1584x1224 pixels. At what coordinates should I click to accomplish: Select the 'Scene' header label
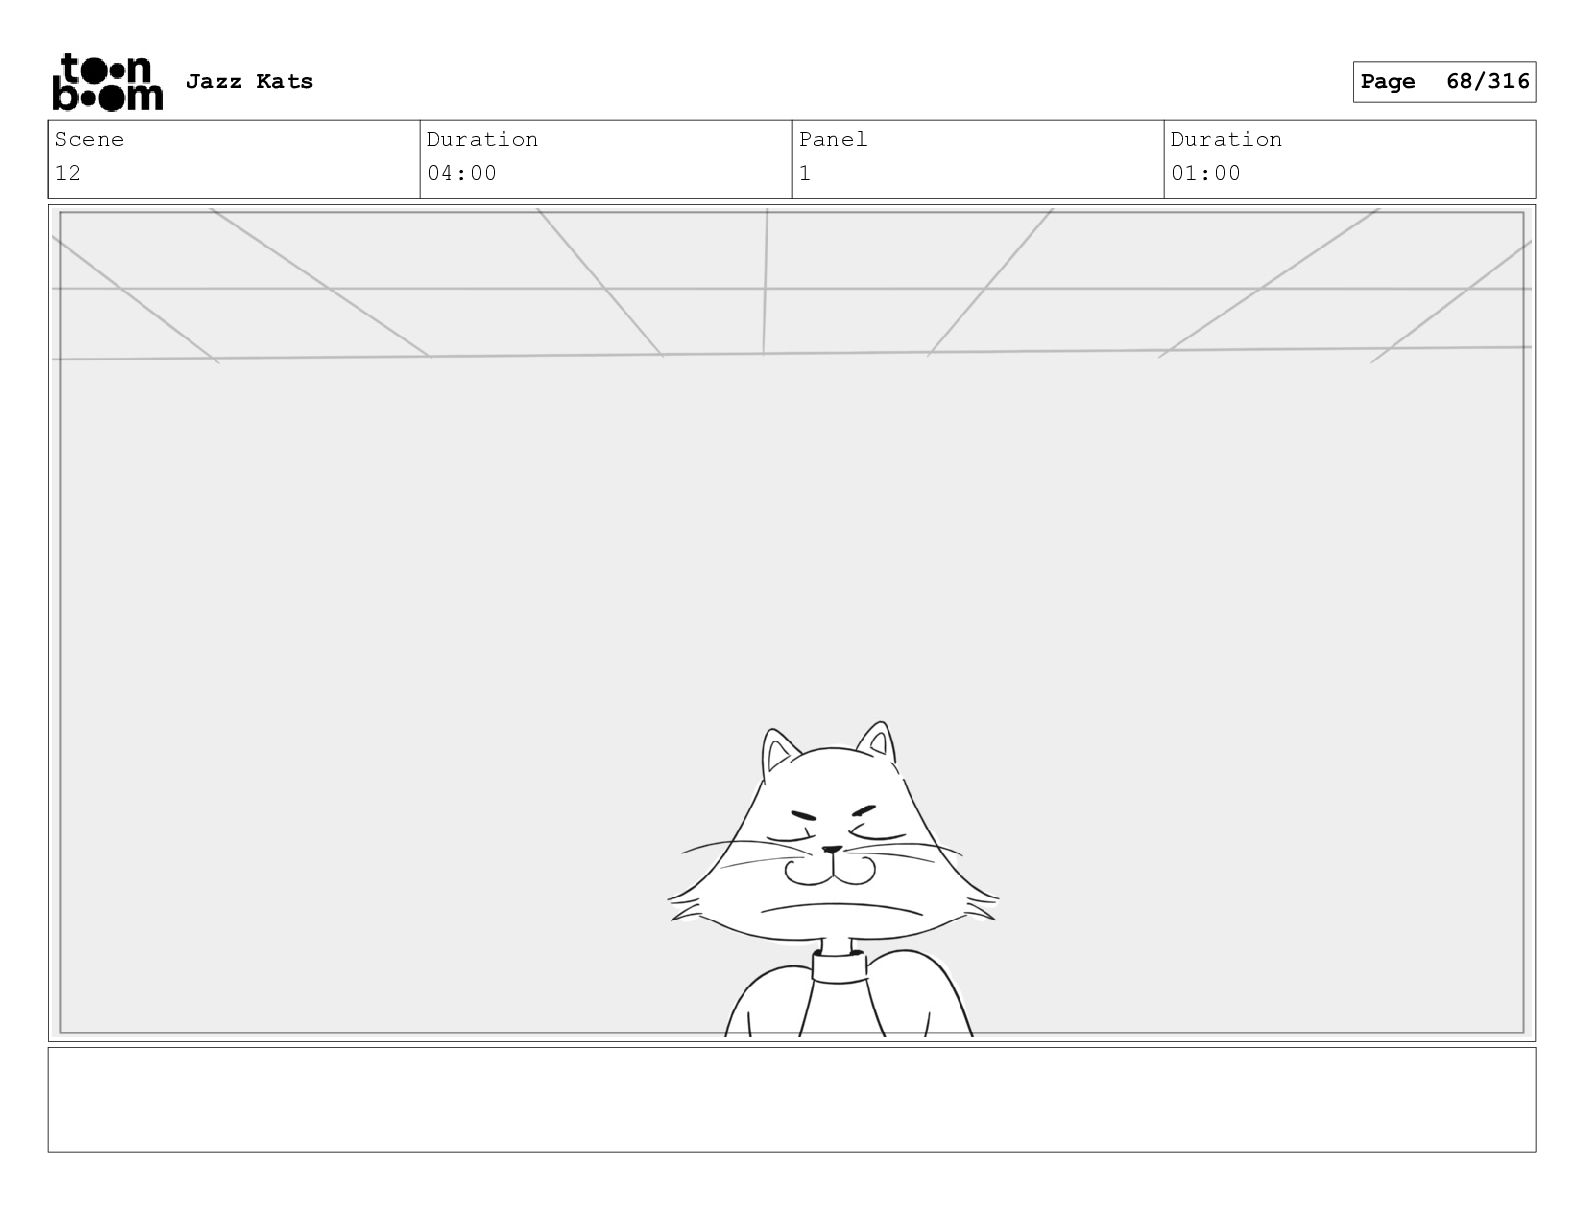pyautogui.click(x=89, y=139)
